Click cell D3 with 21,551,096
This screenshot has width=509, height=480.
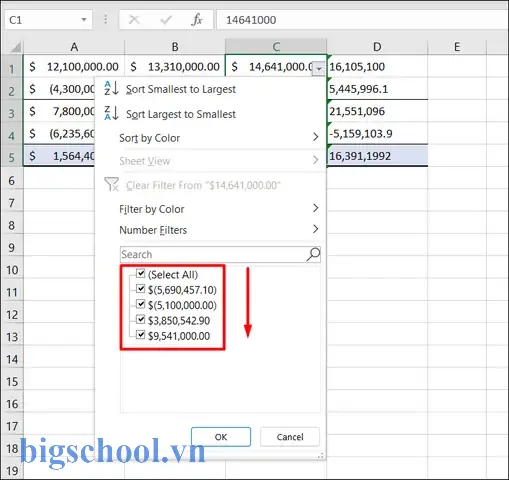377,111
